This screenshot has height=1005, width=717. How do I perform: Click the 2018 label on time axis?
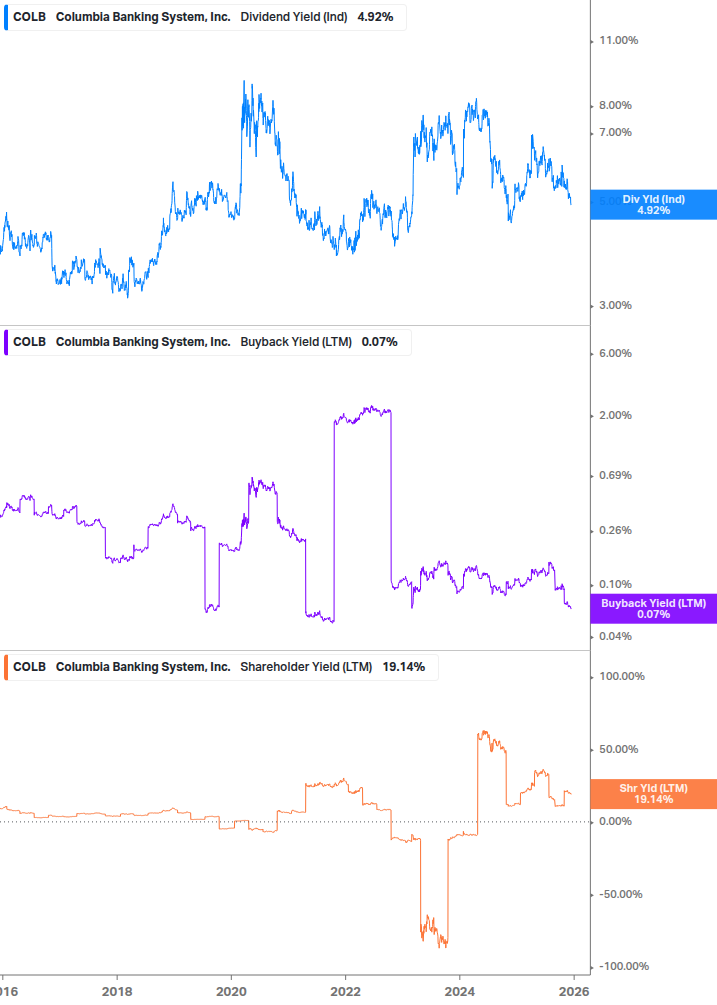point(117,992)
